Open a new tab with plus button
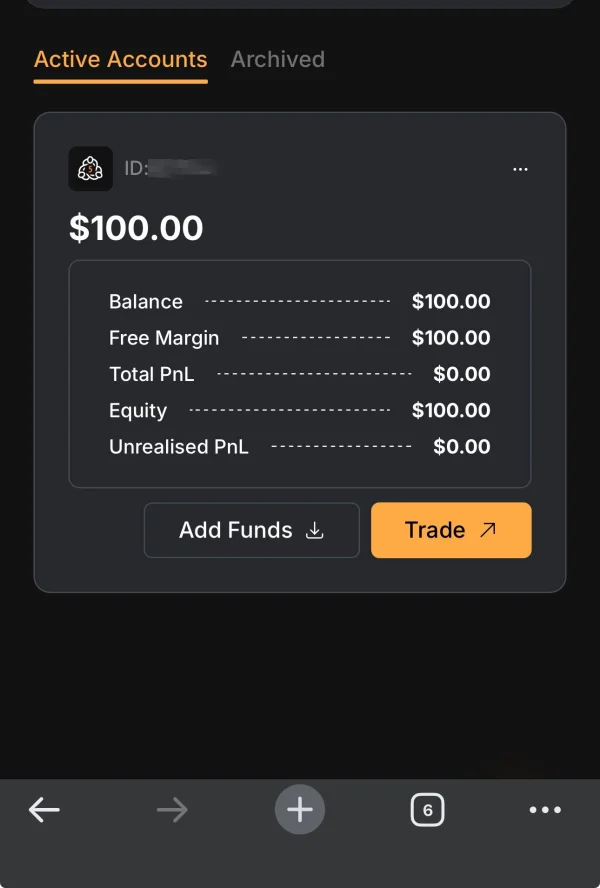The height and width of the screenshot is (888, 600). pos(300,810)
